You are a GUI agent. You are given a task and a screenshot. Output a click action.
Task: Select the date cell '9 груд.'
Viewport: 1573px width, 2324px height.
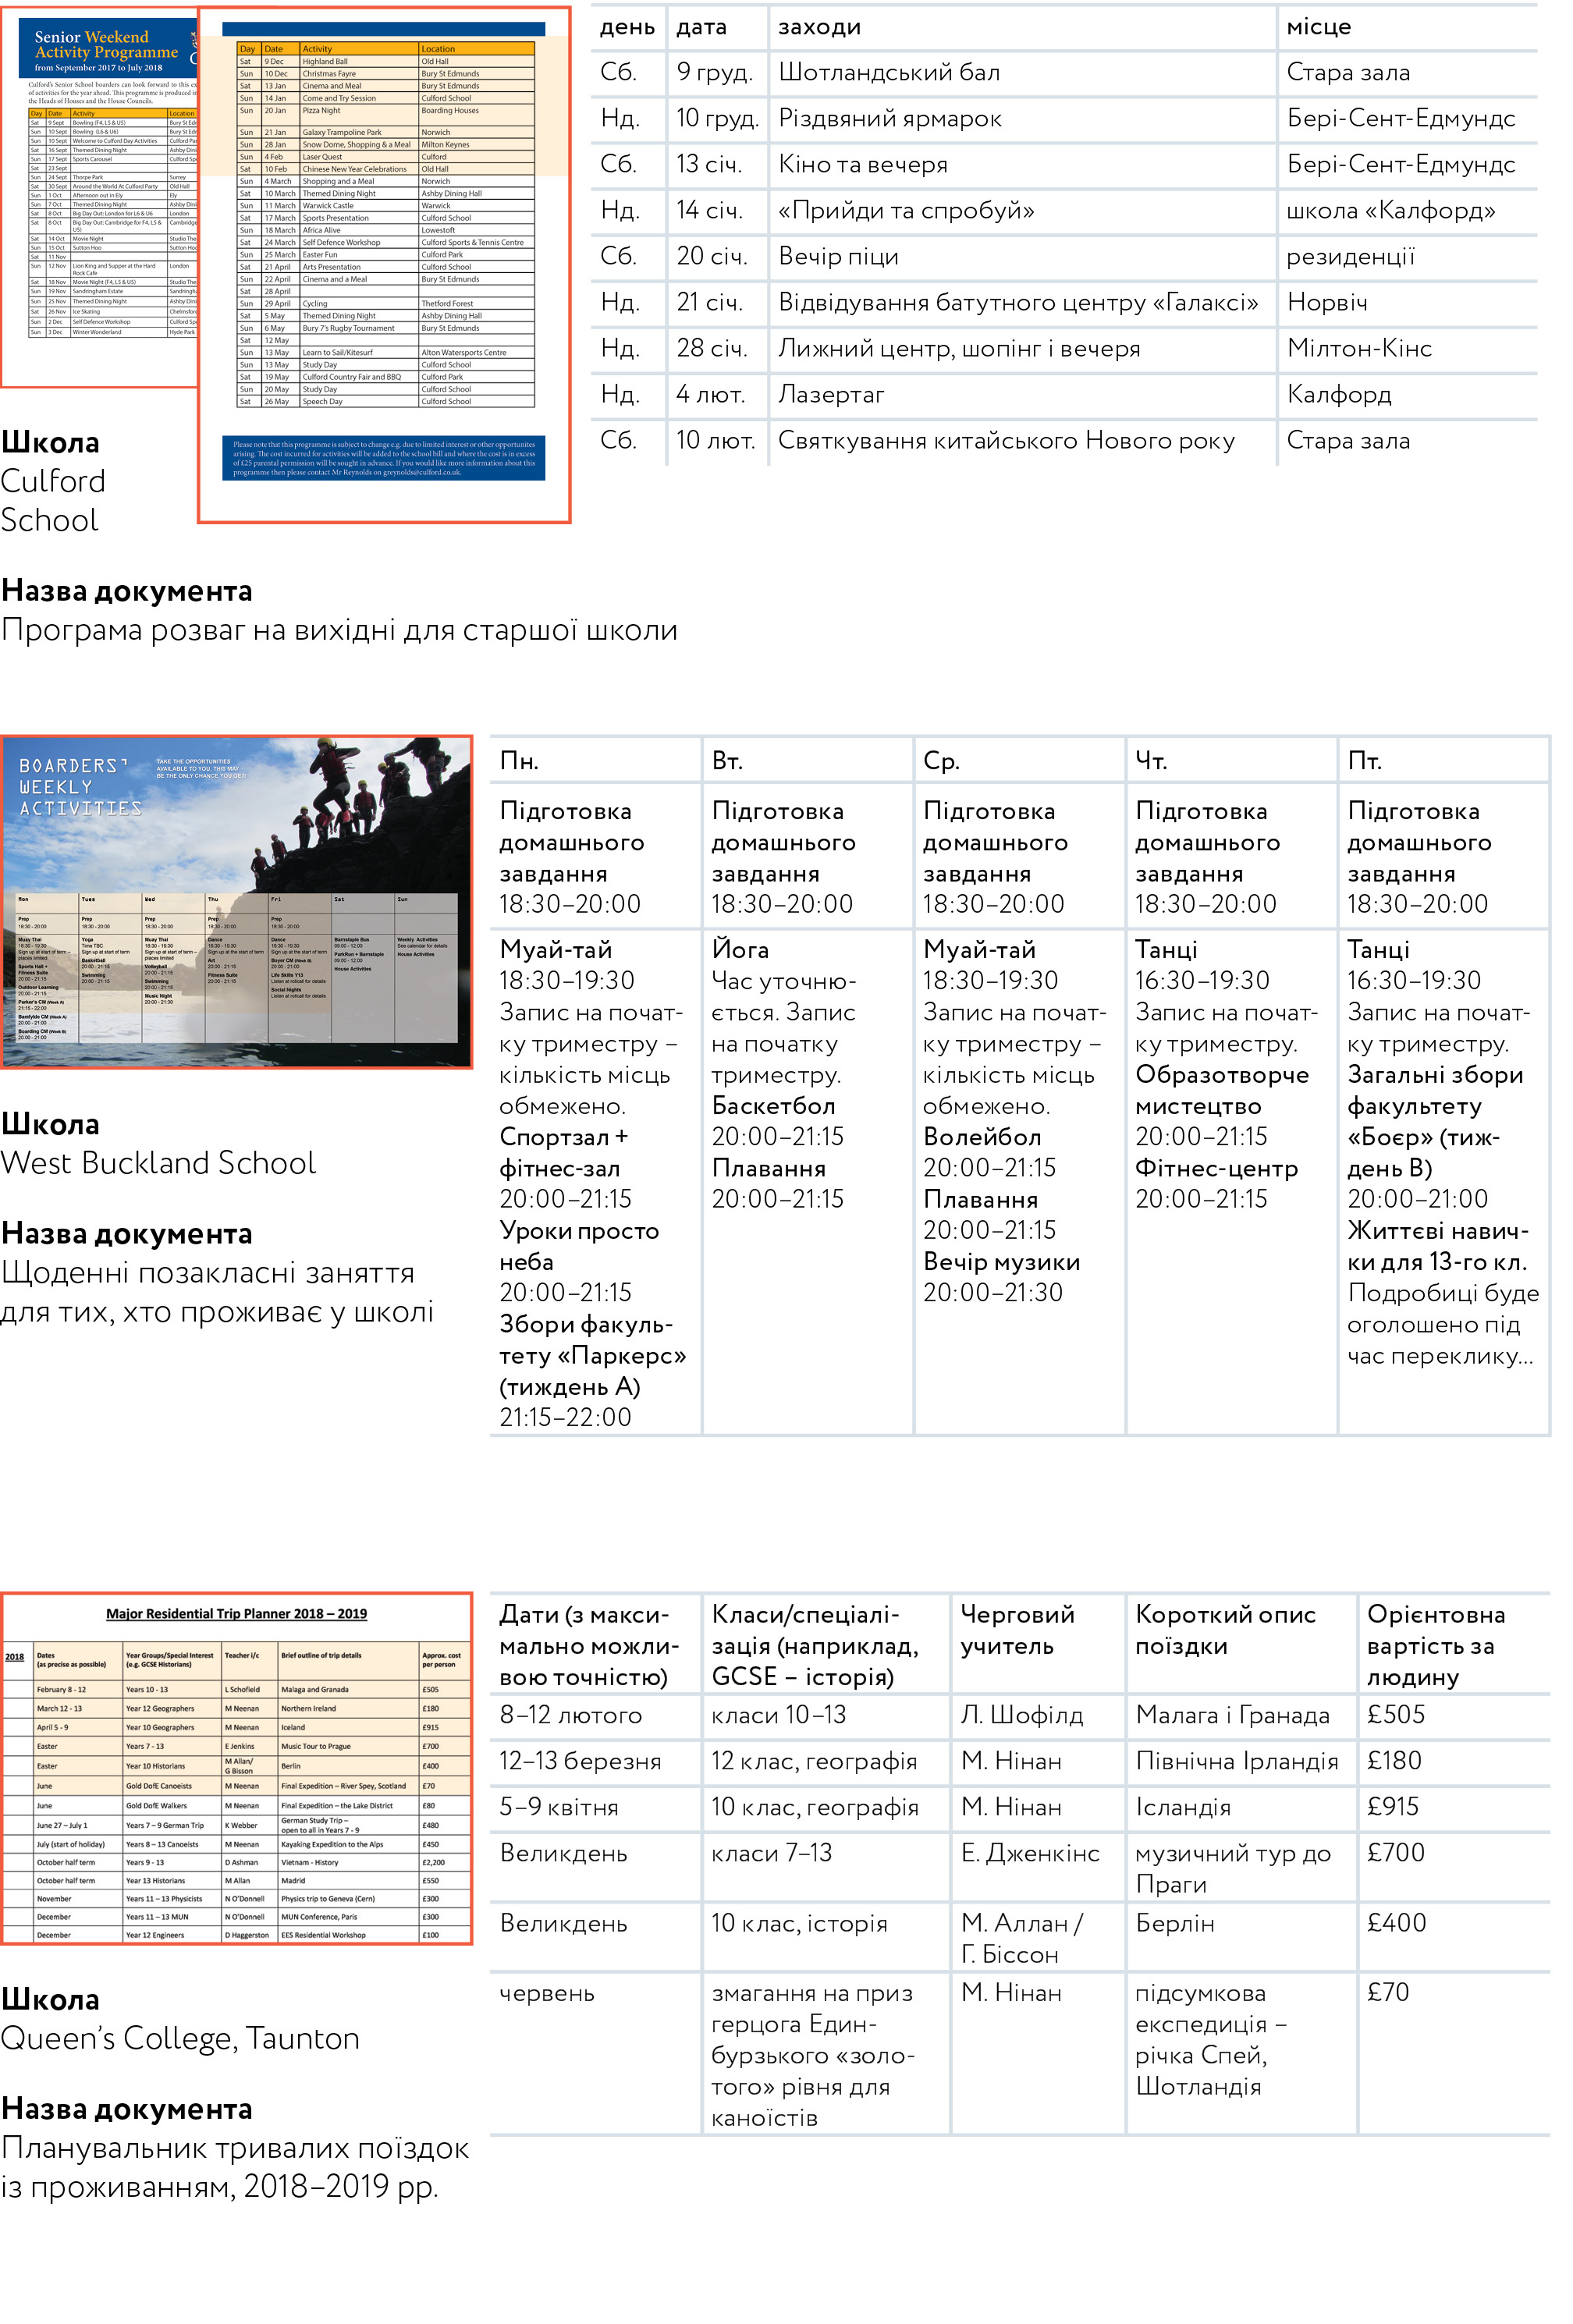click(714, 73)
